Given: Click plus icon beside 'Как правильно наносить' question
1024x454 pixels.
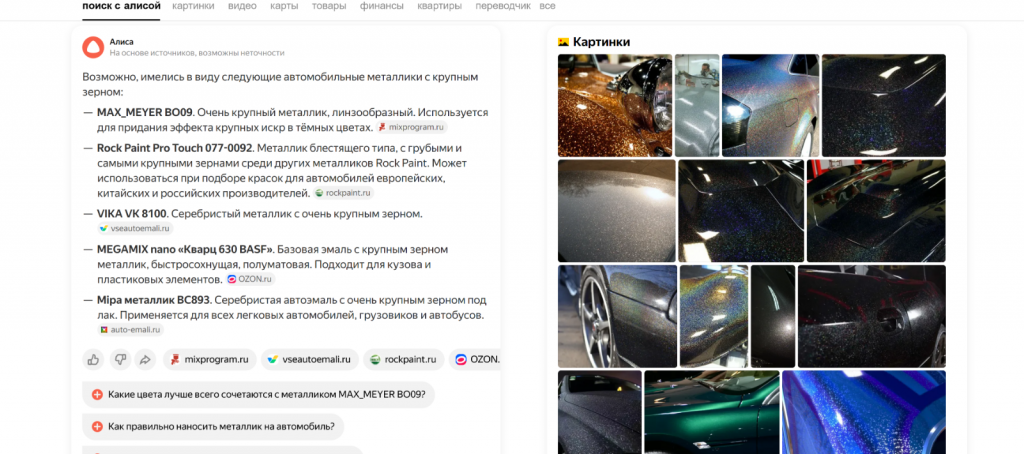Looking at the screenshot, I should 97,427.
